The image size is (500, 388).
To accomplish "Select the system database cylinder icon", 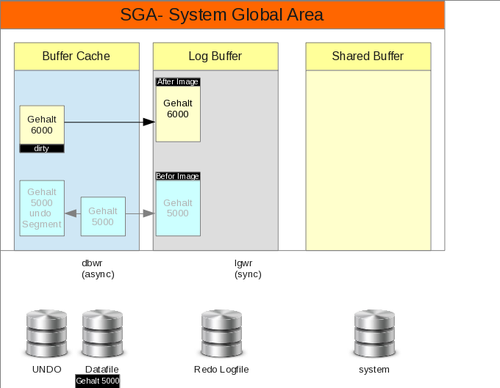I will [374, 333].
